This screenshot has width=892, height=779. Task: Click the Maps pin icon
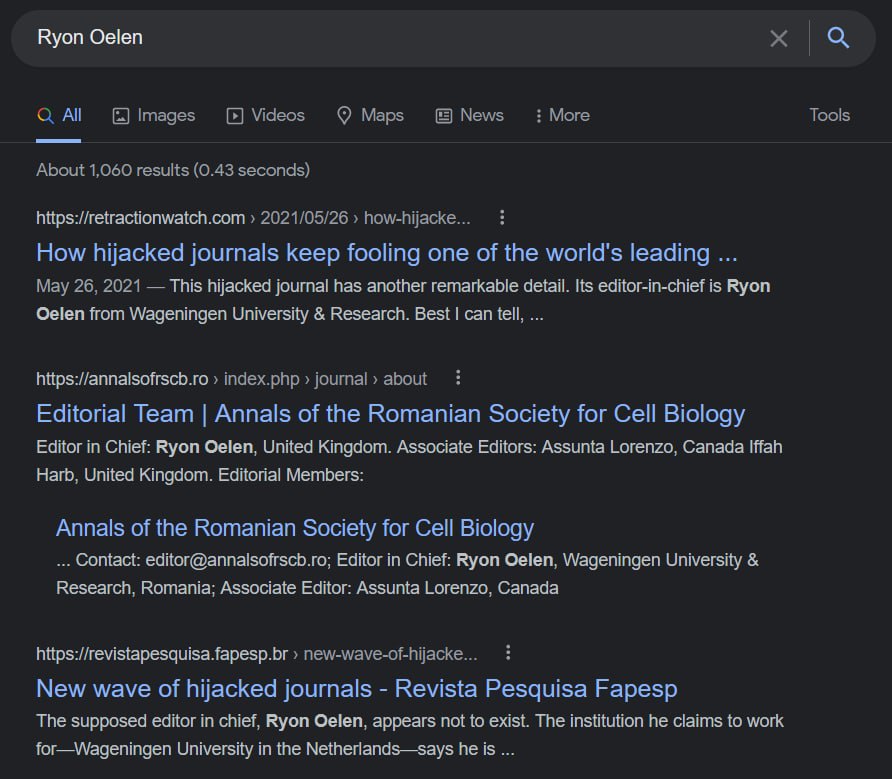coord(344,116)
